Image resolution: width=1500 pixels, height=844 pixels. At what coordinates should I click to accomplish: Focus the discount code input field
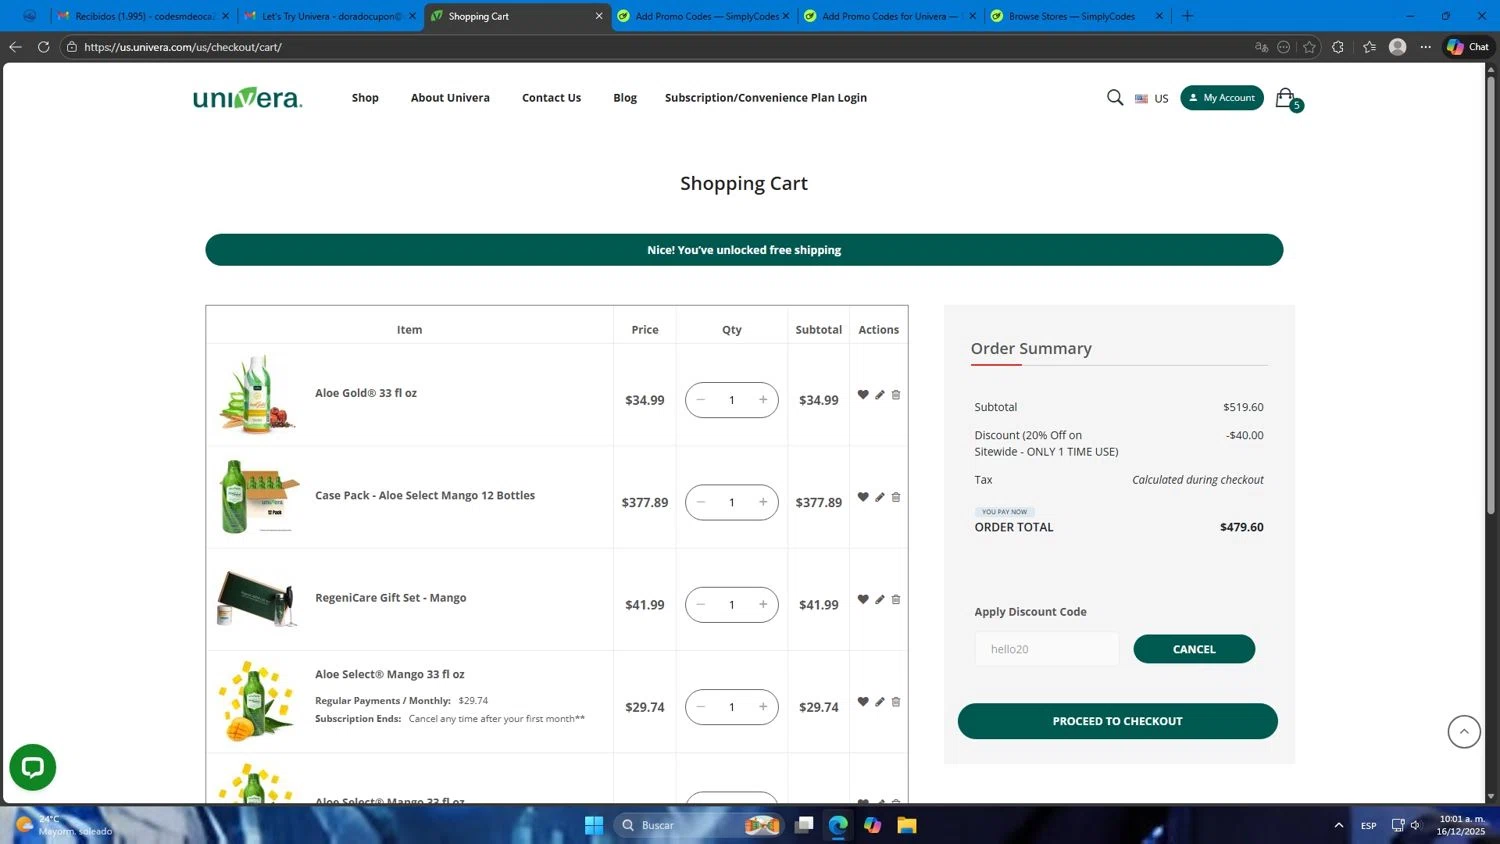coord(1047,649)
